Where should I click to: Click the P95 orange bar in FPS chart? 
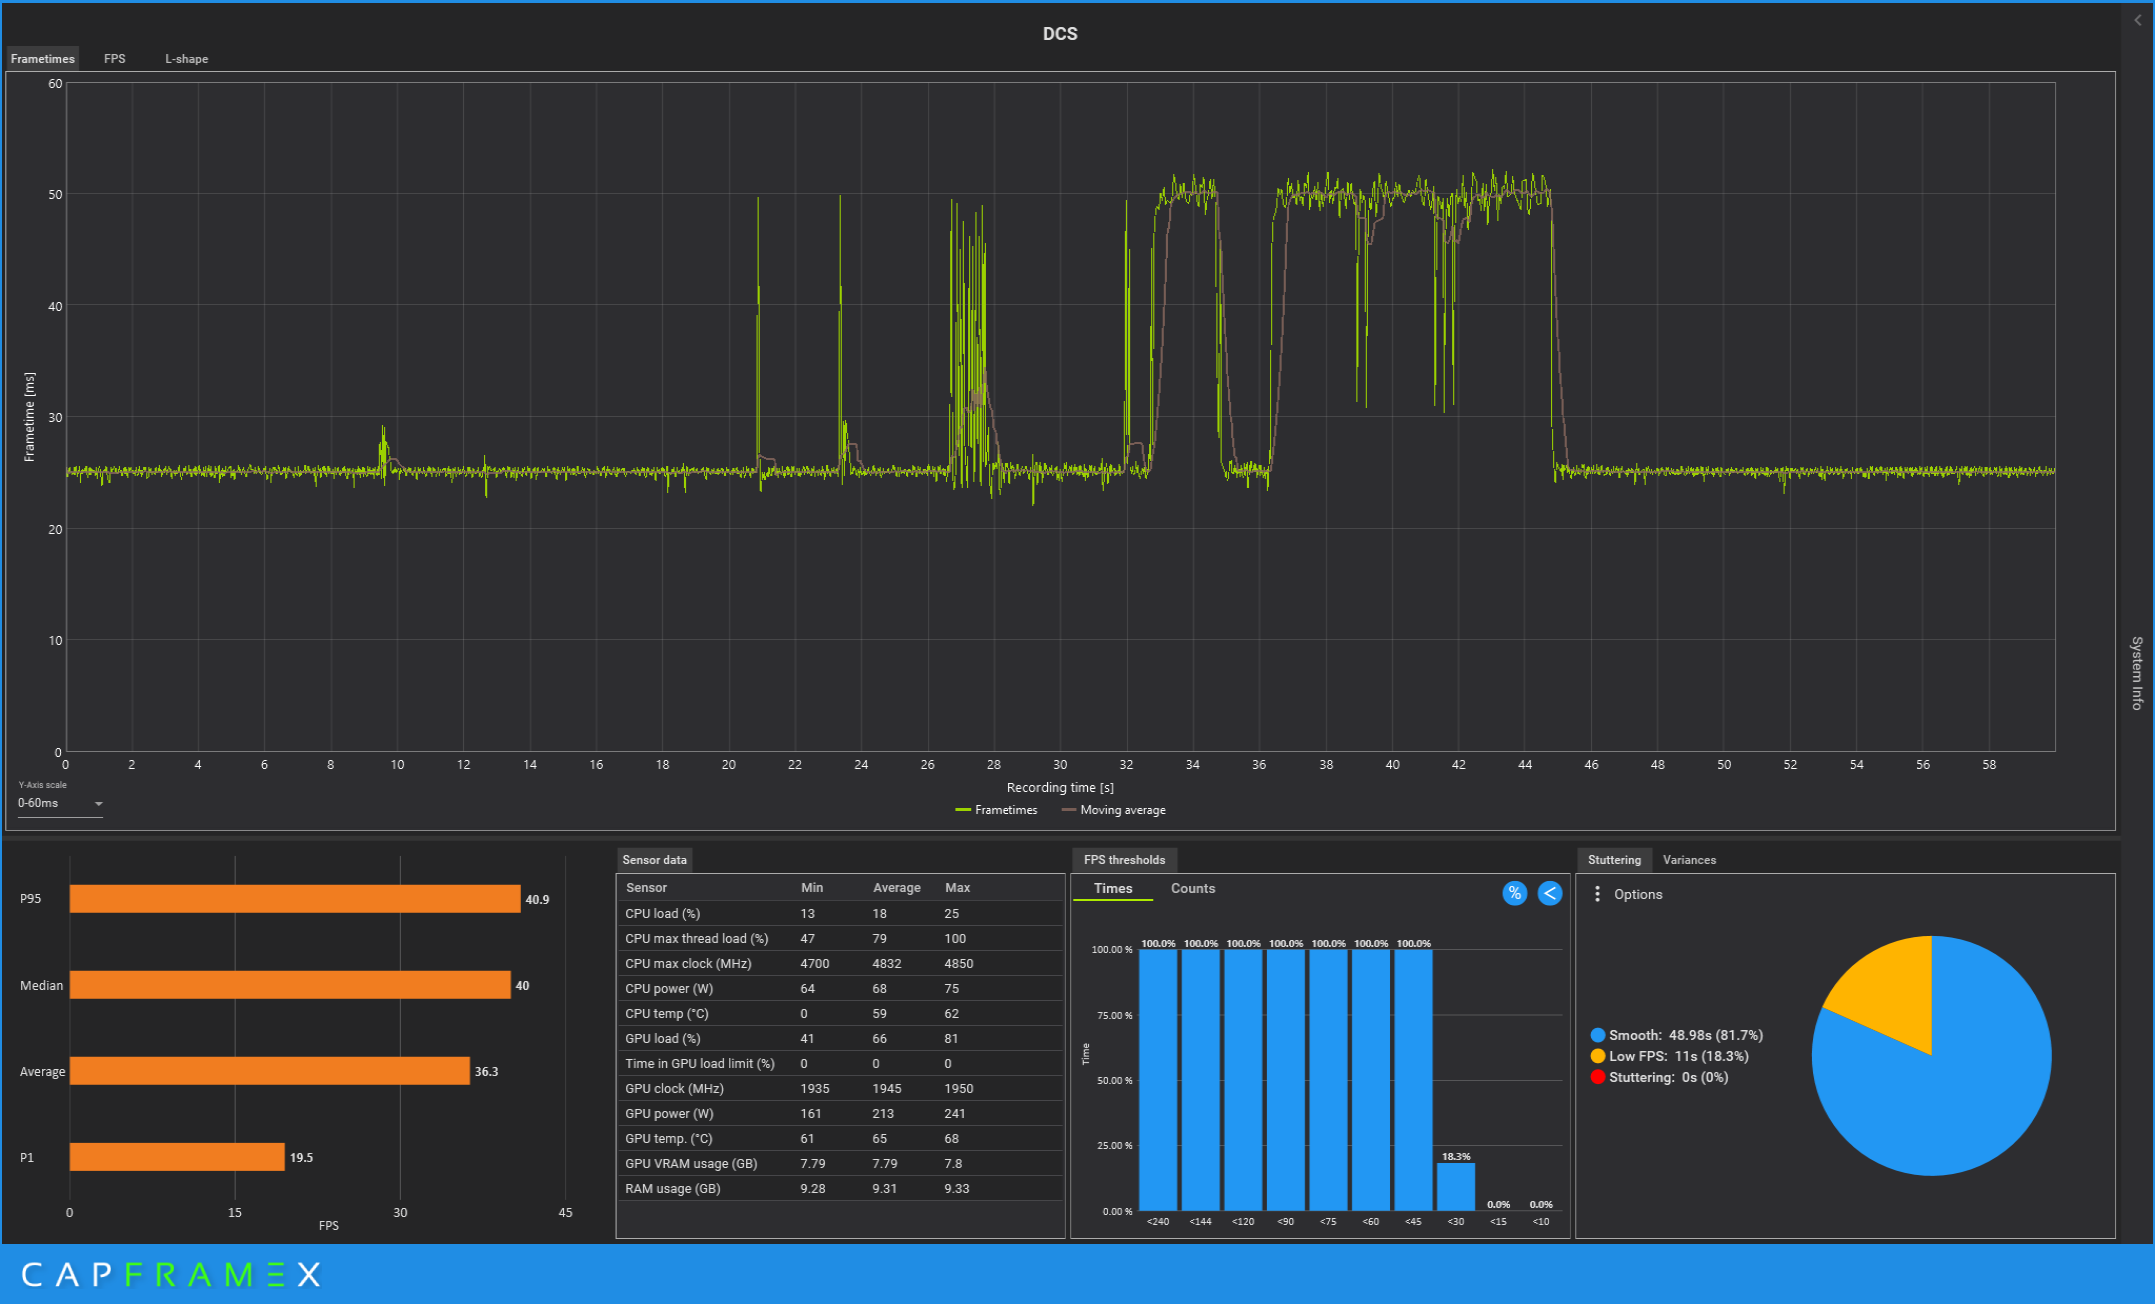pyautogui.click(x=295, y=899)
